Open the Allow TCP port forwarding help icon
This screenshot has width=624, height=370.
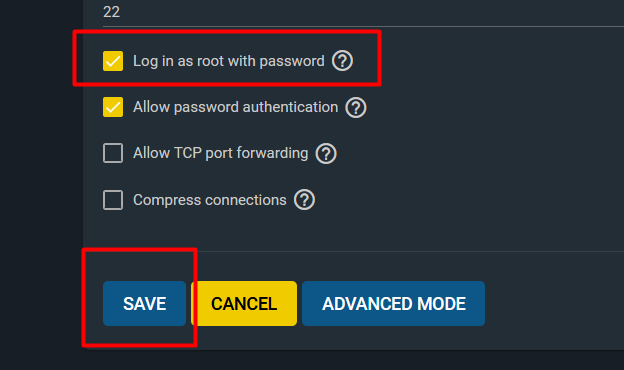pyautogui.click(x=326, y=154)
